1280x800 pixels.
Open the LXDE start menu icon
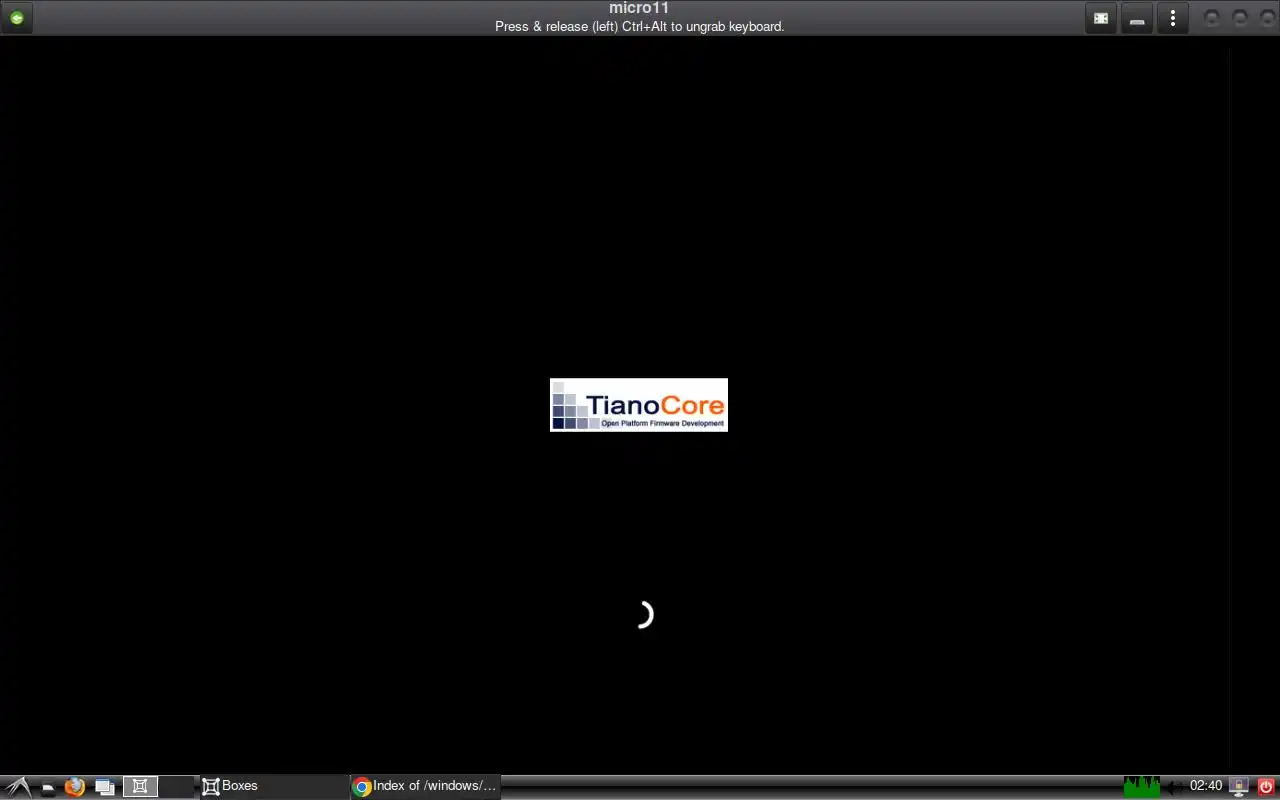click(17, 787)
